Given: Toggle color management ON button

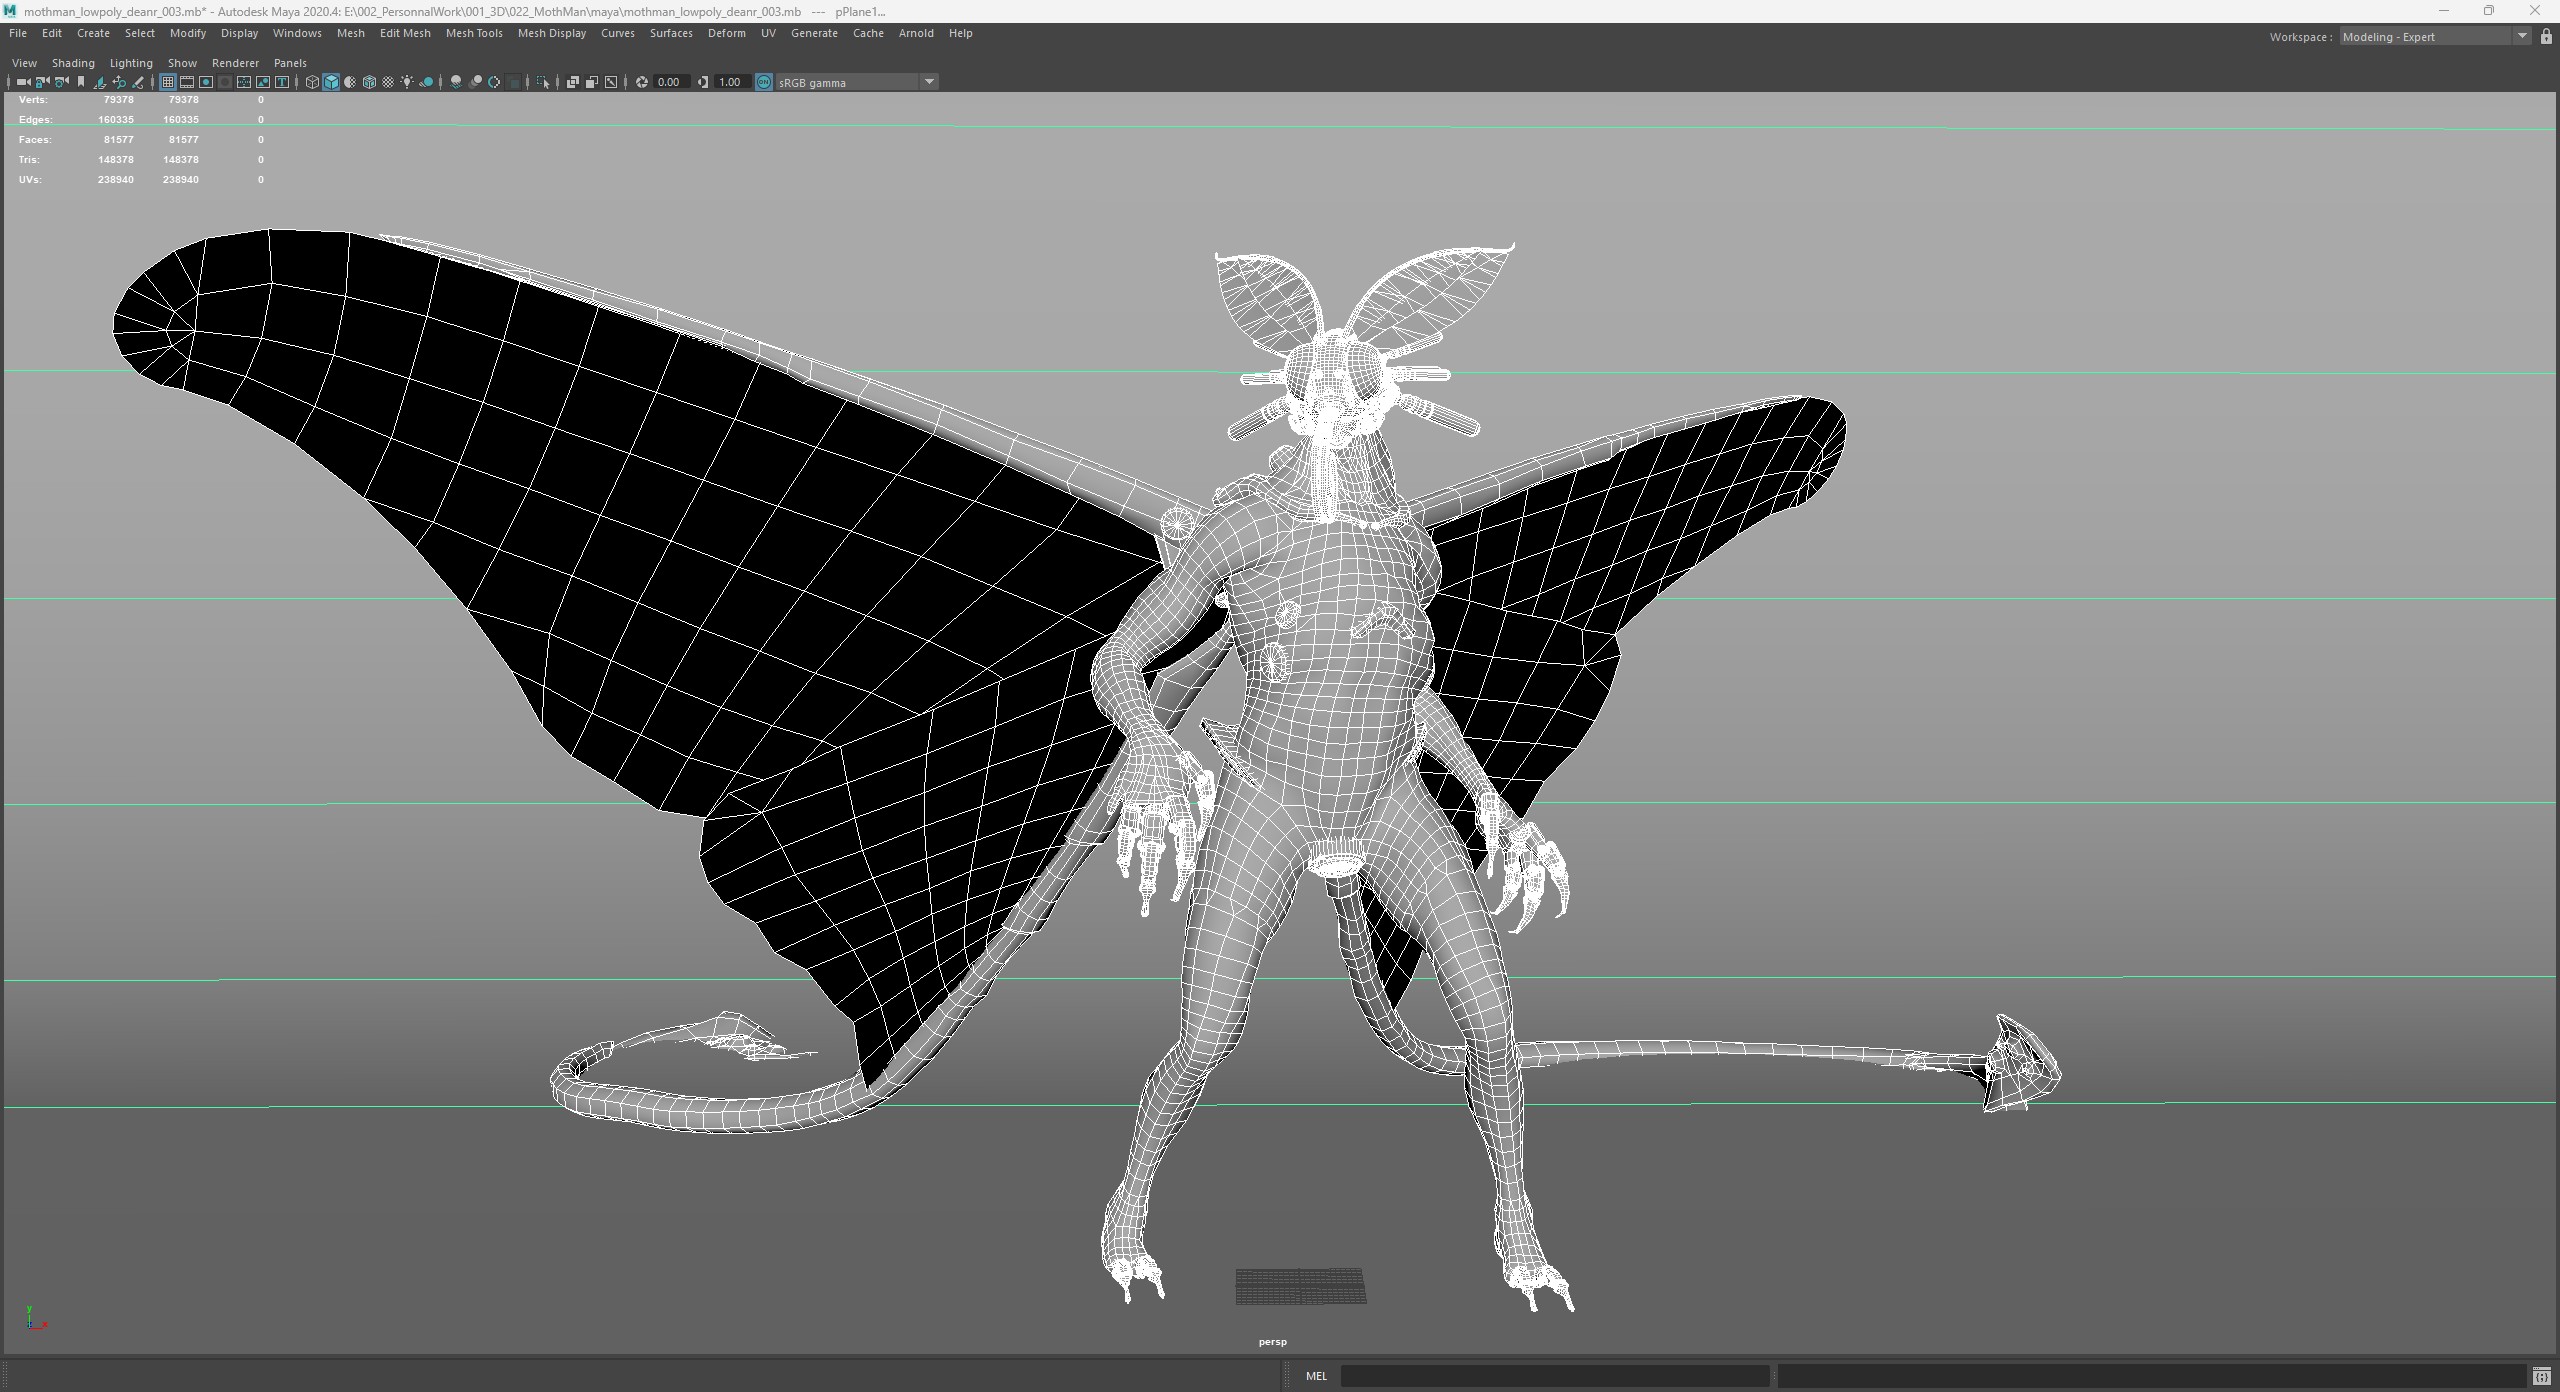Looking at the screenshot, I should click(764, 82).
